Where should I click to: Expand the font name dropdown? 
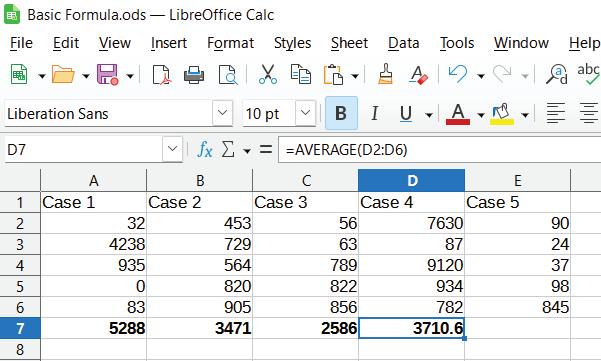pos(222,113)
